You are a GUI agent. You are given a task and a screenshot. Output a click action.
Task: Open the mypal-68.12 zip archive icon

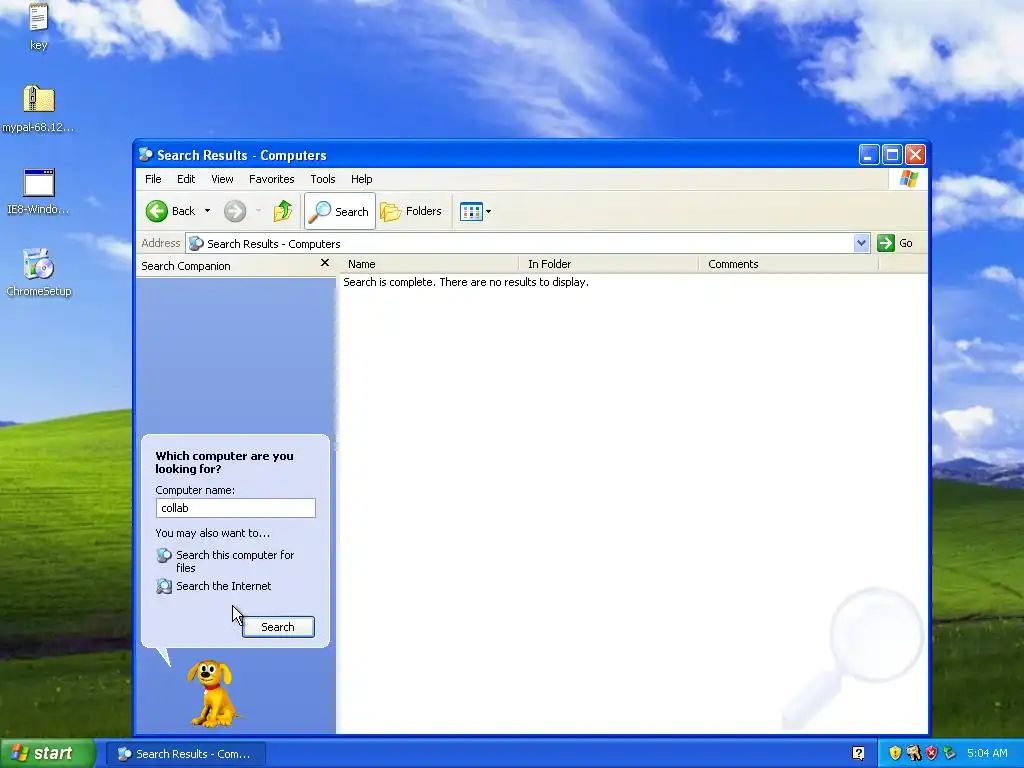click(x=38, y=108)
